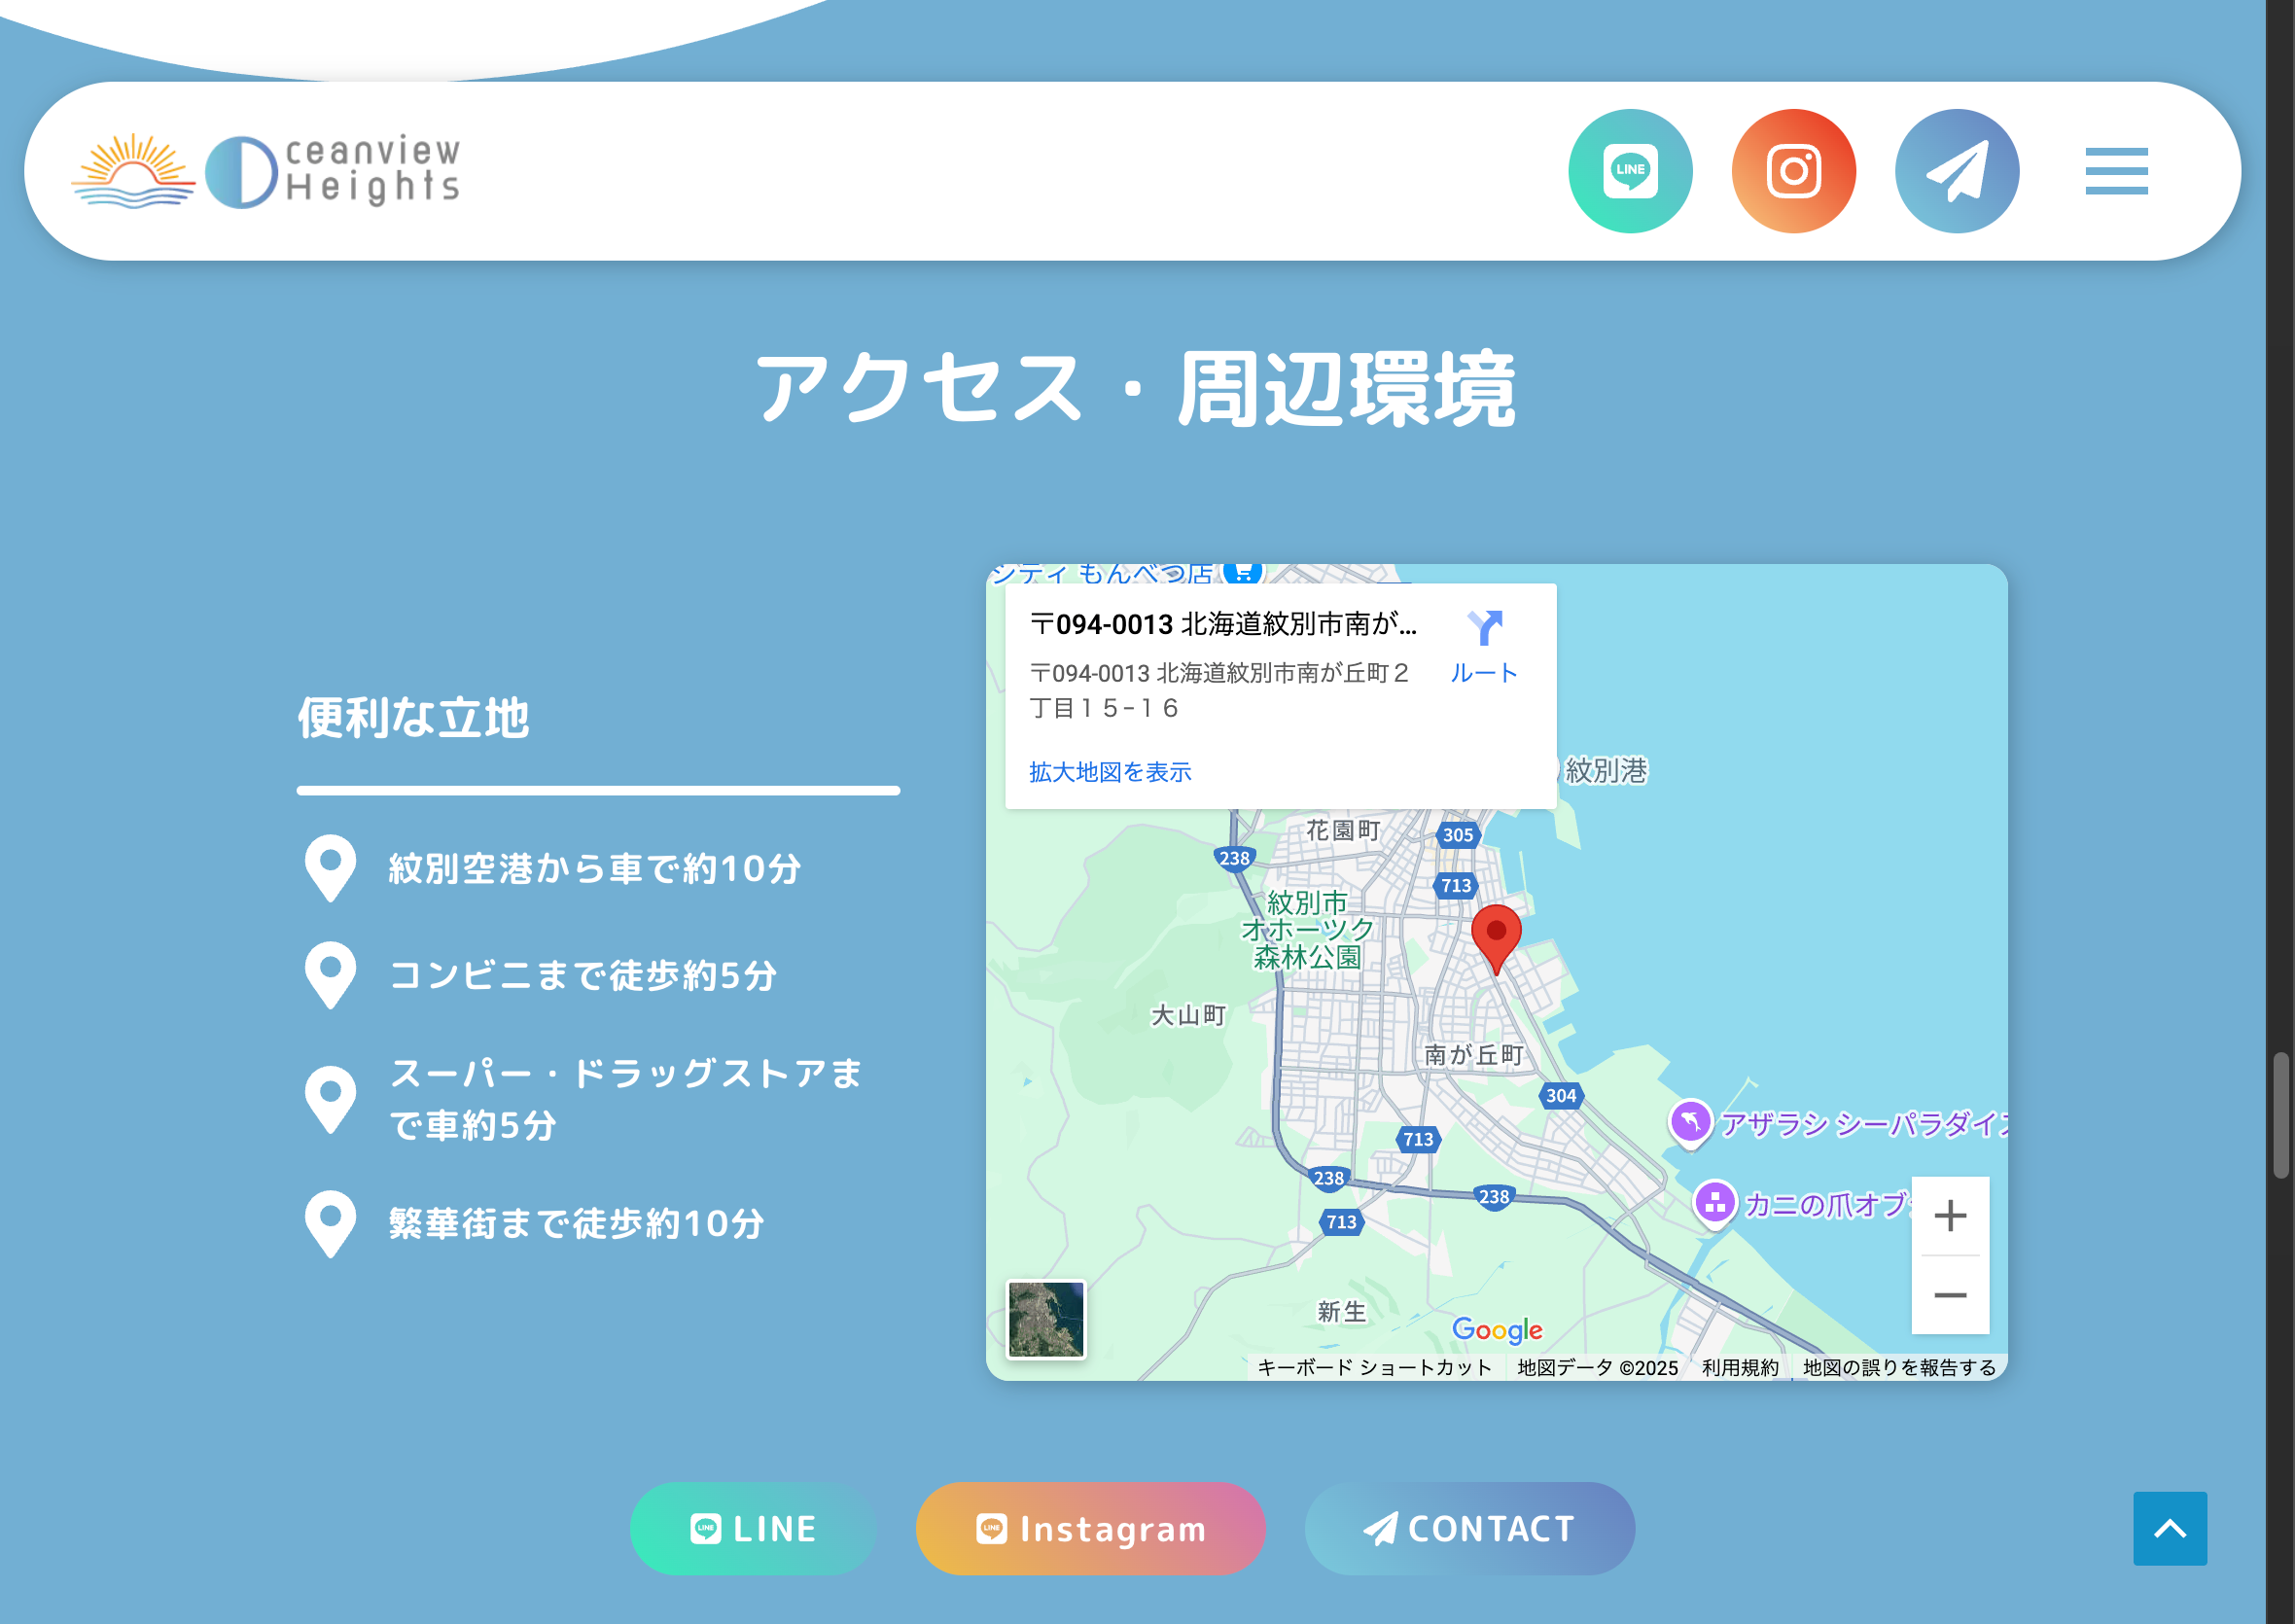Click the Oceanview Heights logo
This screenshot has width=2295, height=1624.
[266, 171]
